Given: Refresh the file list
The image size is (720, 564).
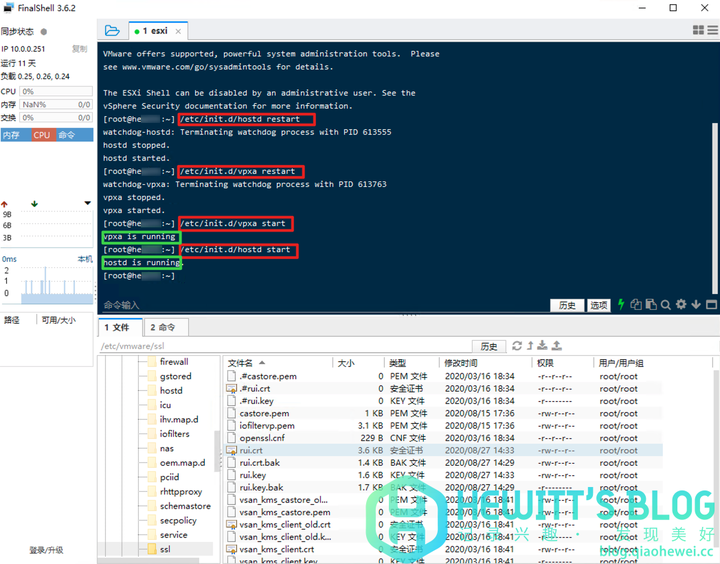Looking at the screenshot, I should (517, 346).
